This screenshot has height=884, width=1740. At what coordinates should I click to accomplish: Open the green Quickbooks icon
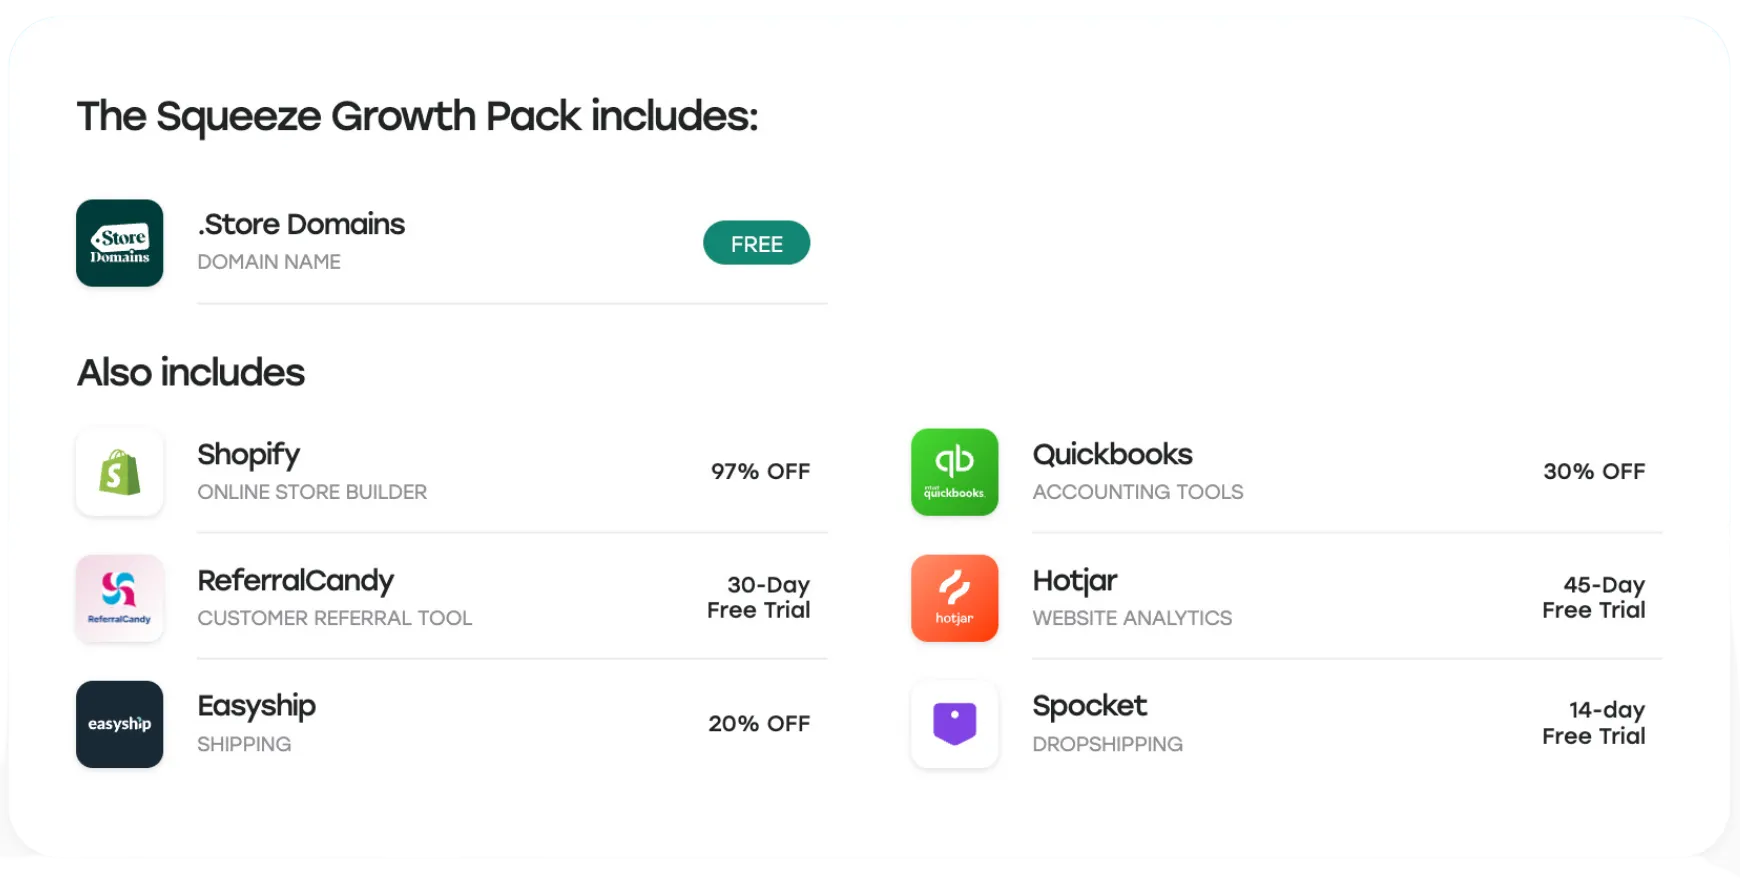coord(955,472)
